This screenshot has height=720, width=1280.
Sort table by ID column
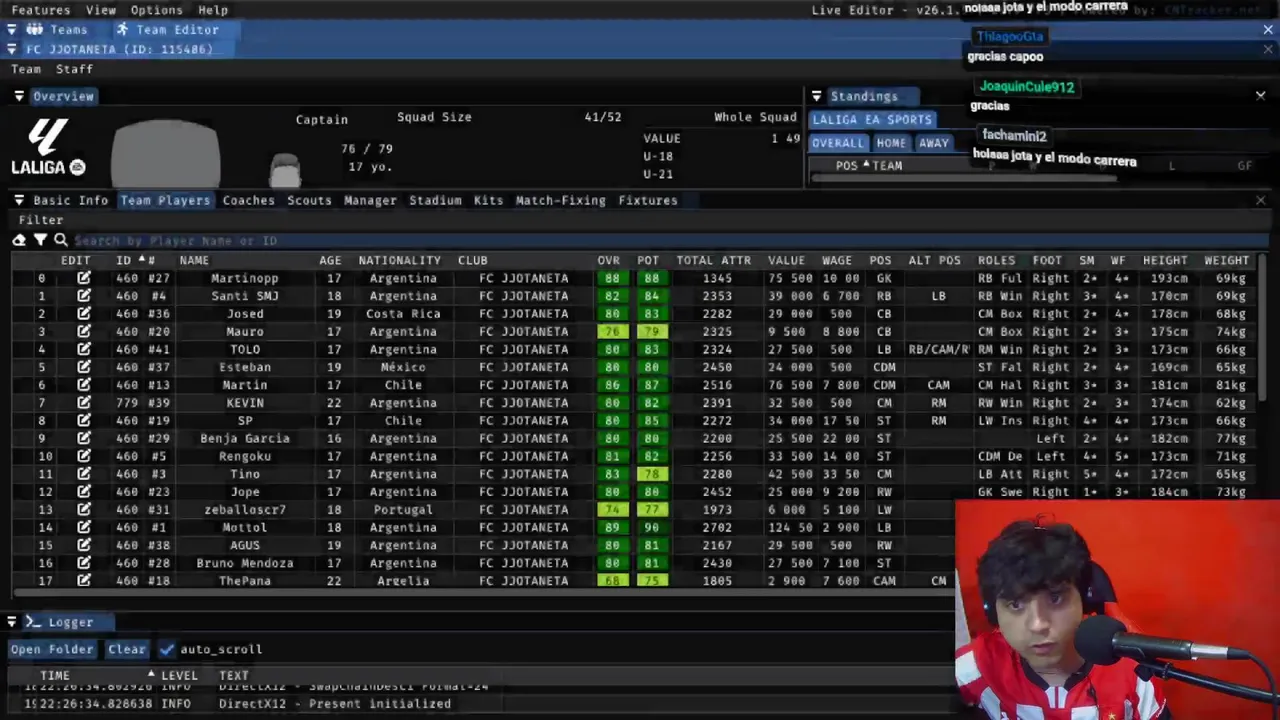click(x=124, y=260)
